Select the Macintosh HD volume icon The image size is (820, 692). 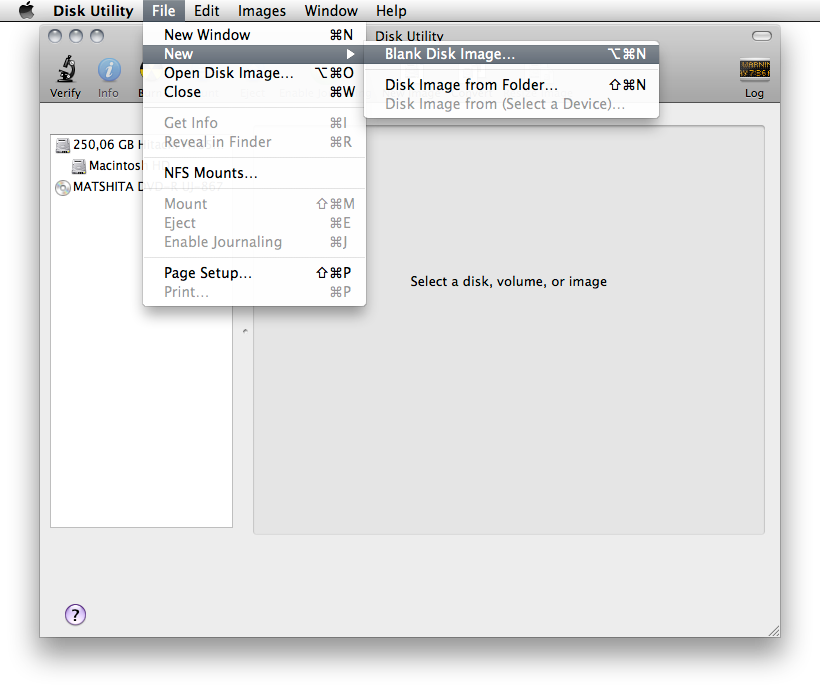[x=79, y=166]
